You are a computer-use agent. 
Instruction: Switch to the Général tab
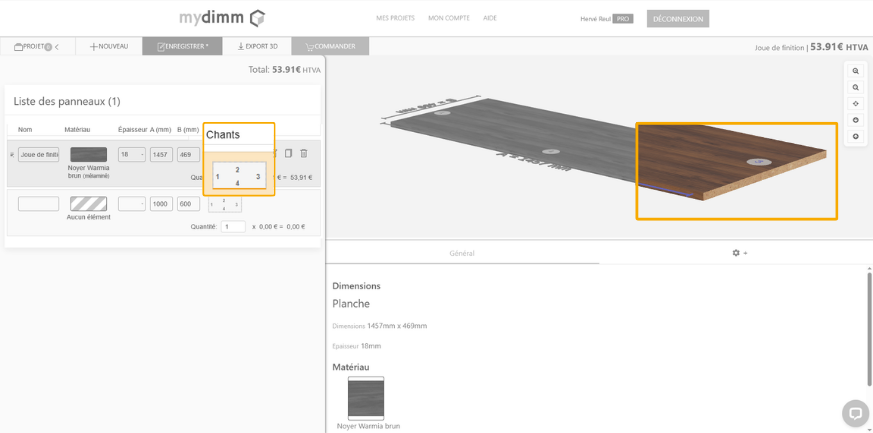pyautogui.click(x=462, y=253)
